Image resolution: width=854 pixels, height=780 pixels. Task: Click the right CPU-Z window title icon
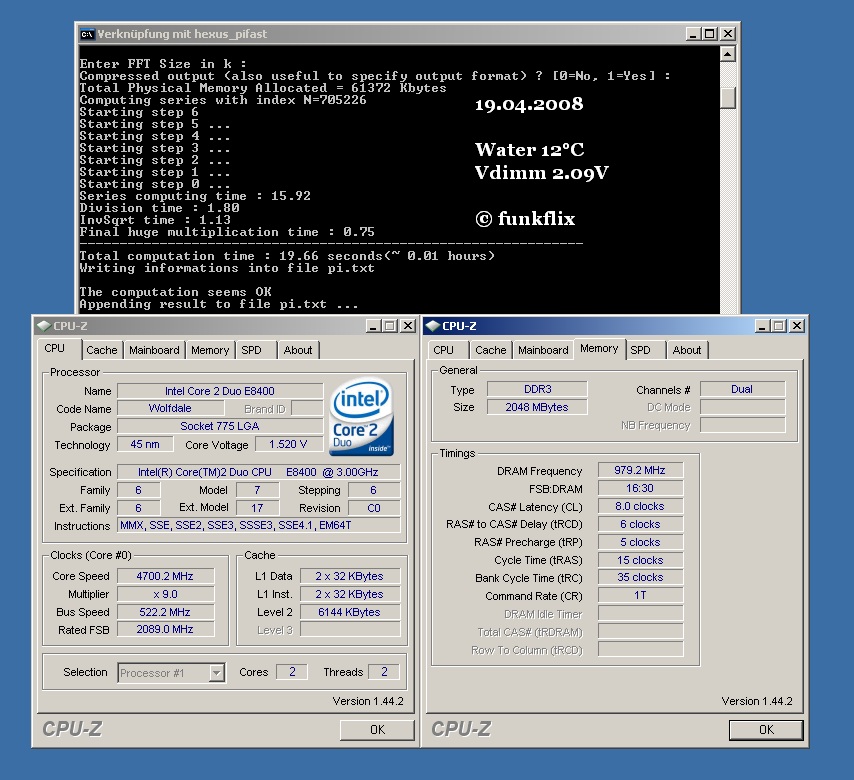click(x=432, y=326)
